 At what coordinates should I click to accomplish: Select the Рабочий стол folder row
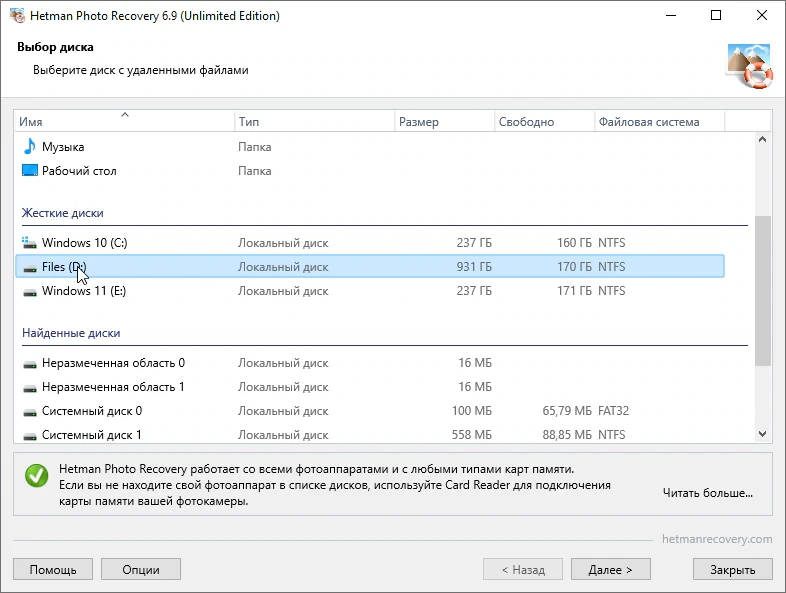[369, 170]
